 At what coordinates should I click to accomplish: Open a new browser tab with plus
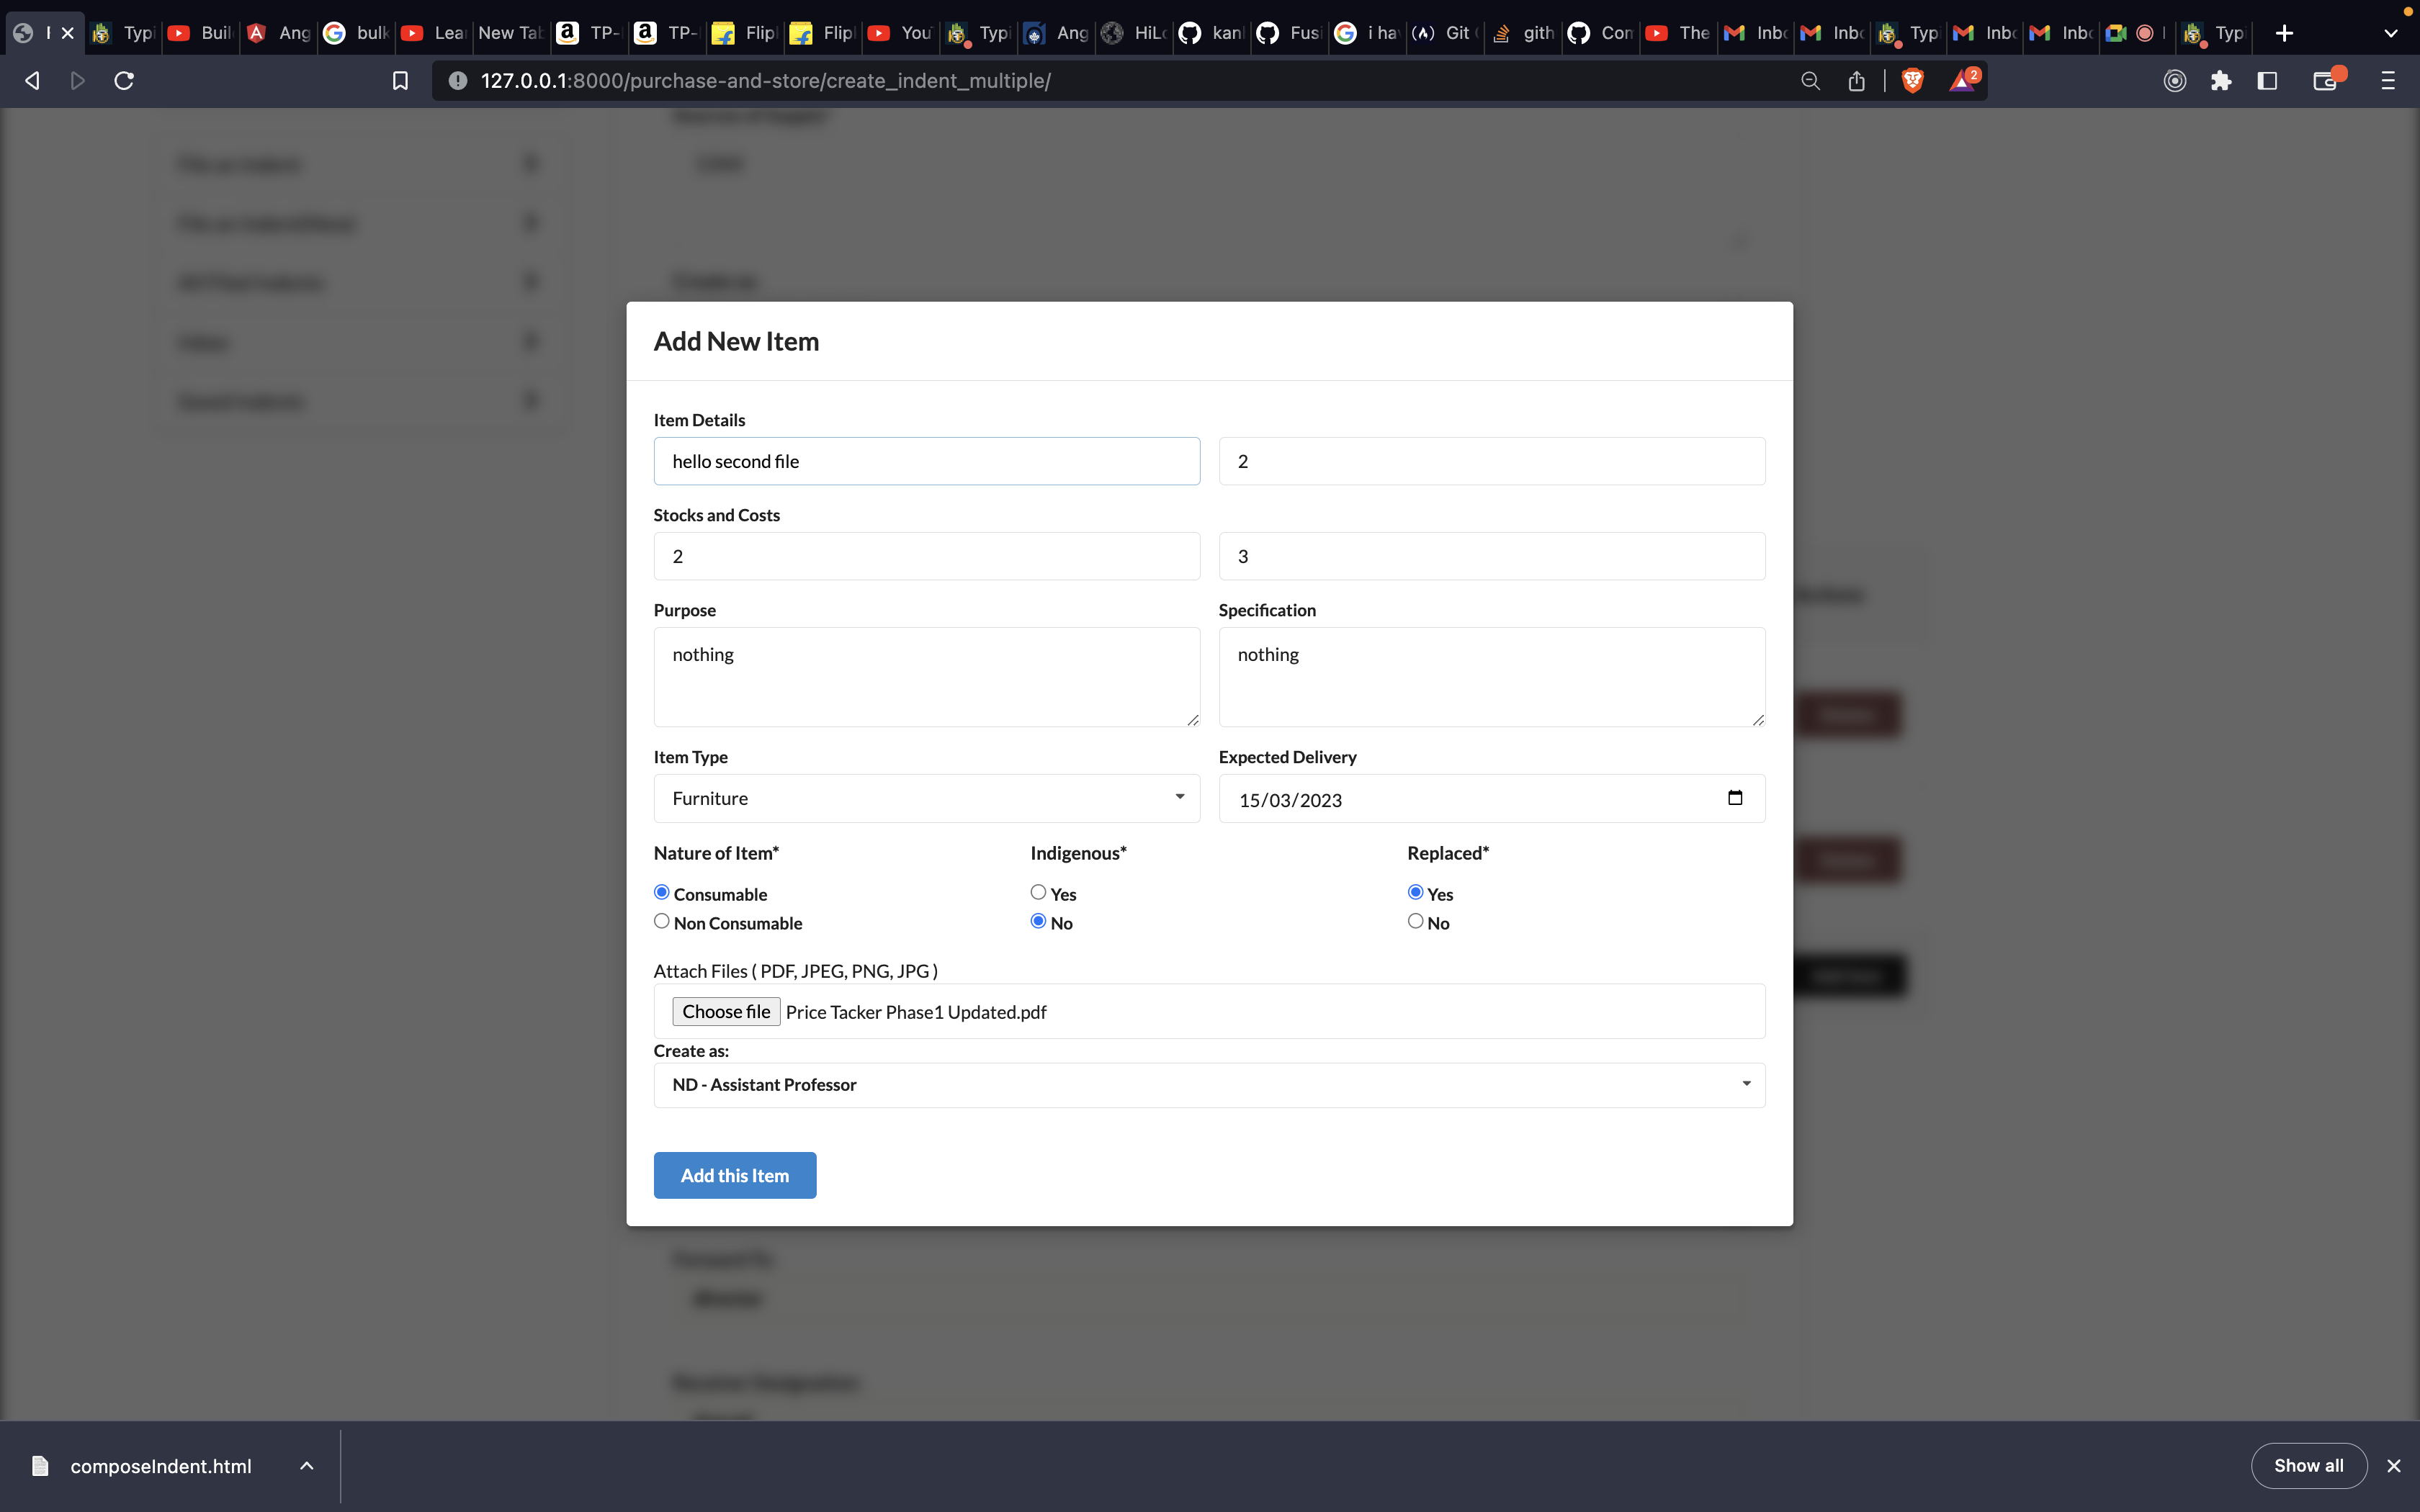2284,33
